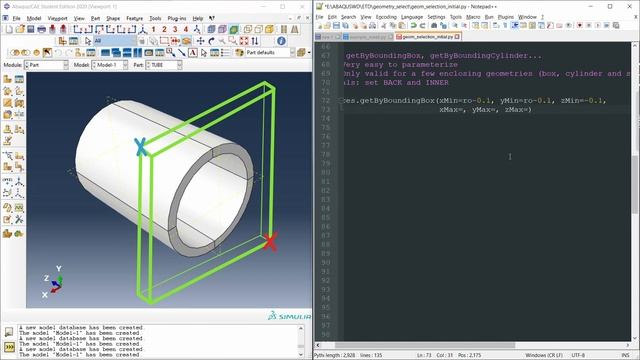This screenshot has width=640, height=360.
Task: Open the Plug-ins menu in Abaqus
Action: pos(177,18)
